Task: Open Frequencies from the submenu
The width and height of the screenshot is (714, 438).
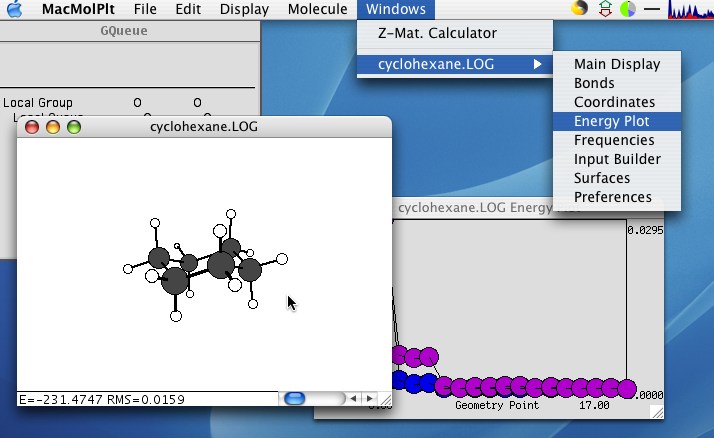Action: (x=614, y=140)
